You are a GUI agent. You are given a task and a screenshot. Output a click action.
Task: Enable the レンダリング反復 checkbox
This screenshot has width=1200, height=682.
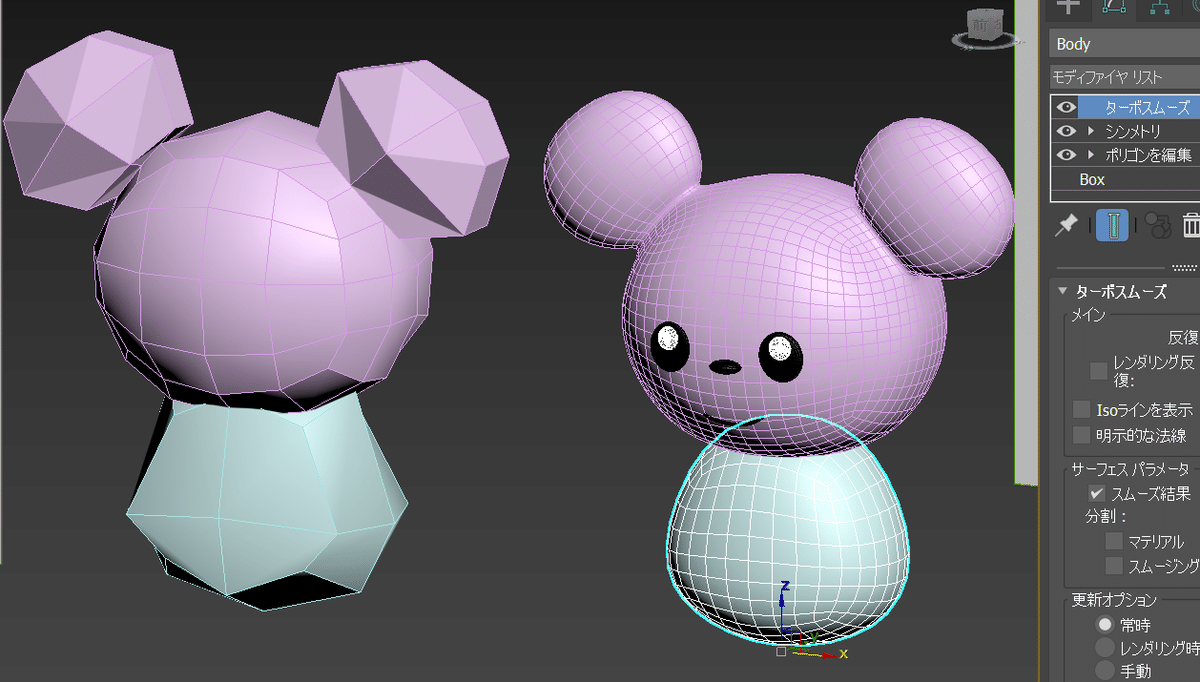[1098, 371]
